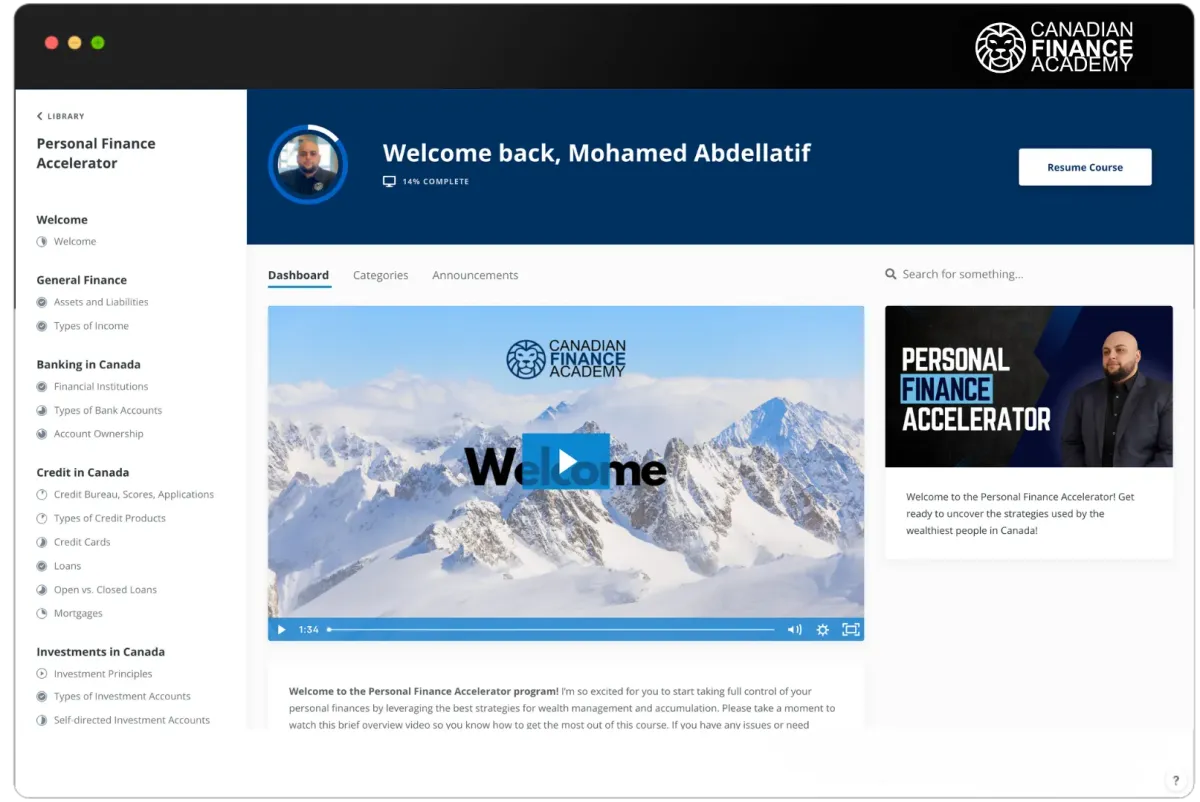Open the Types of Credit Products lesson
1200x802 pixels.
tap(110, 519)
